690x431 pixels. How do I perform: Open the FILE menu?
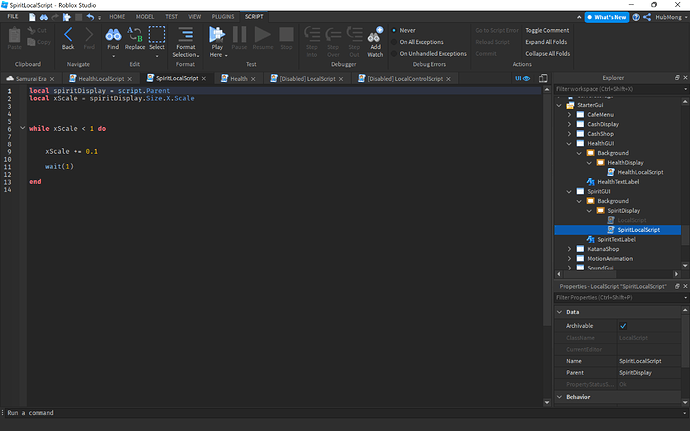(x=13, y=16)
